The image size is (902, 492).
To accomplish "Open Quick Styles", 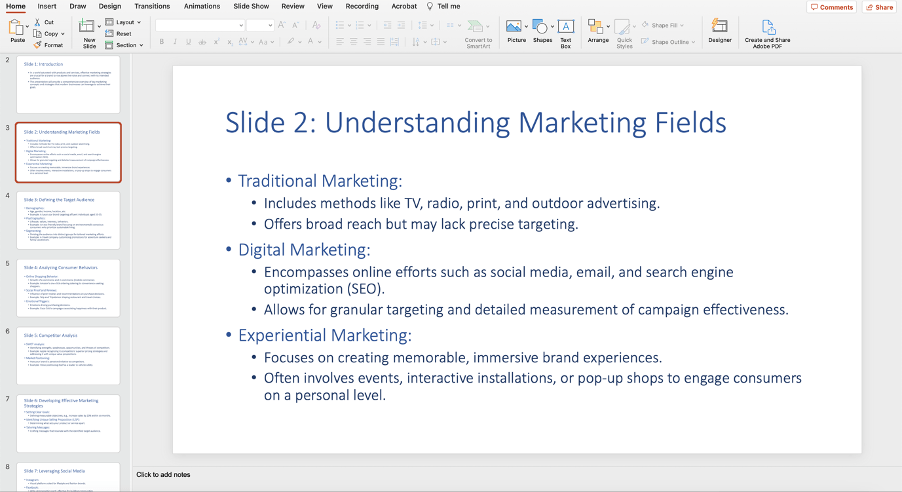I will click(625, 33).
